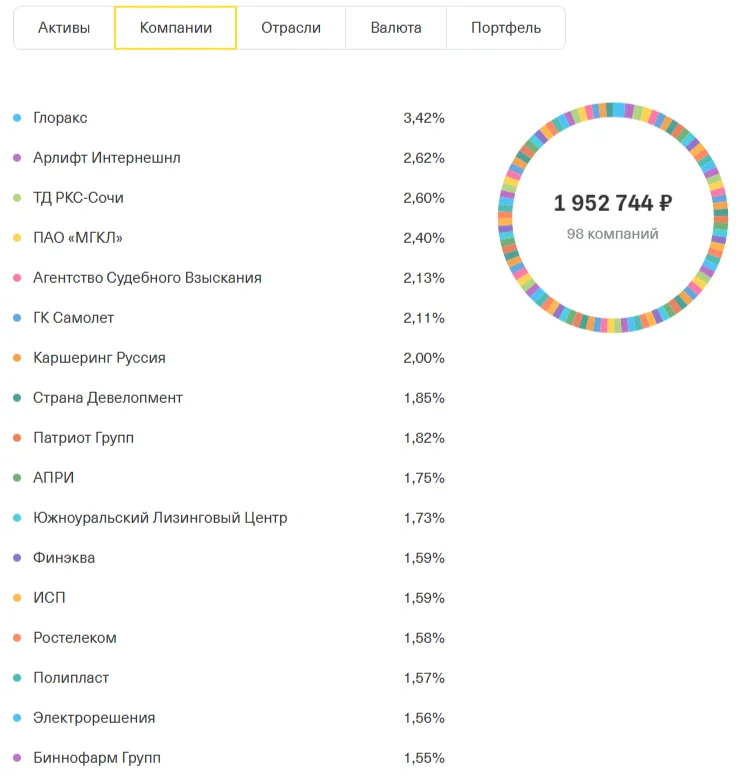Click the 2,11% share value

[424, 318]
